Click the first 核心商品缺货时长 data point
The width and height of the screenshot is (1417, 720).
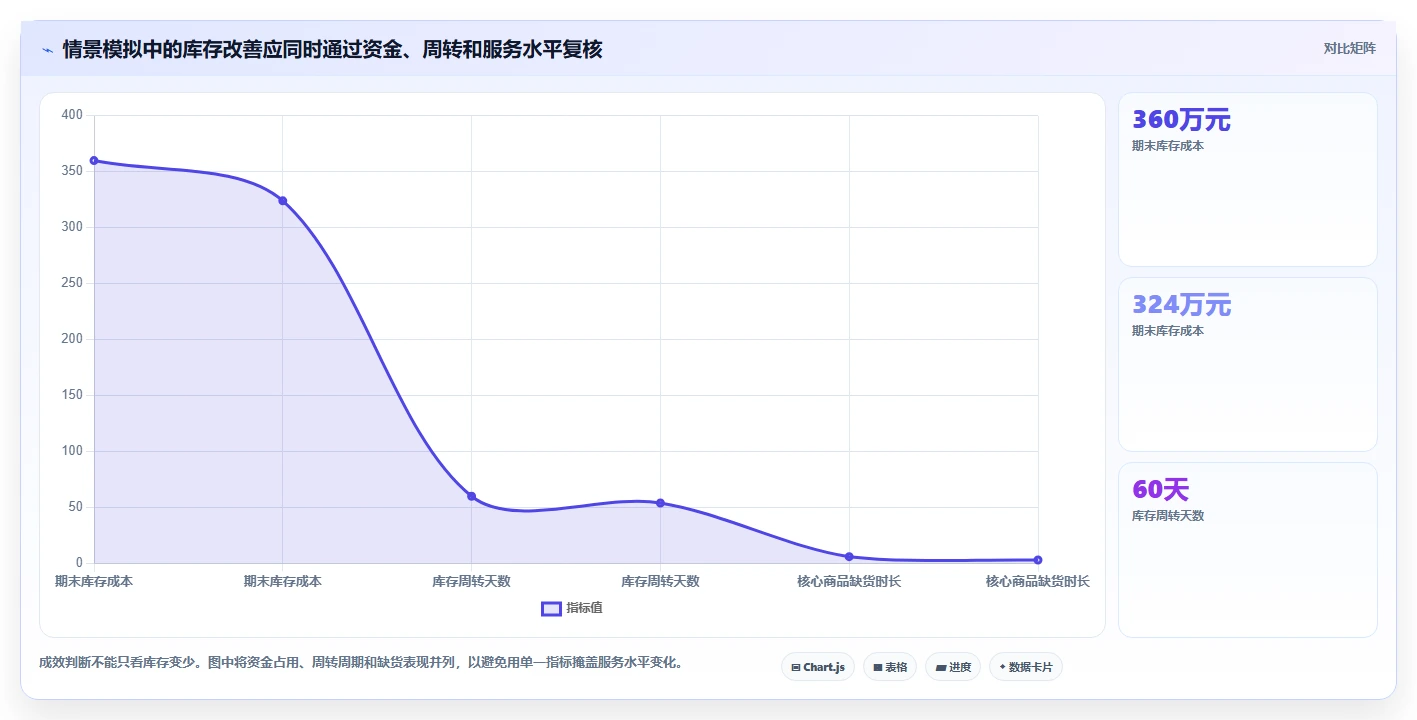849,557
